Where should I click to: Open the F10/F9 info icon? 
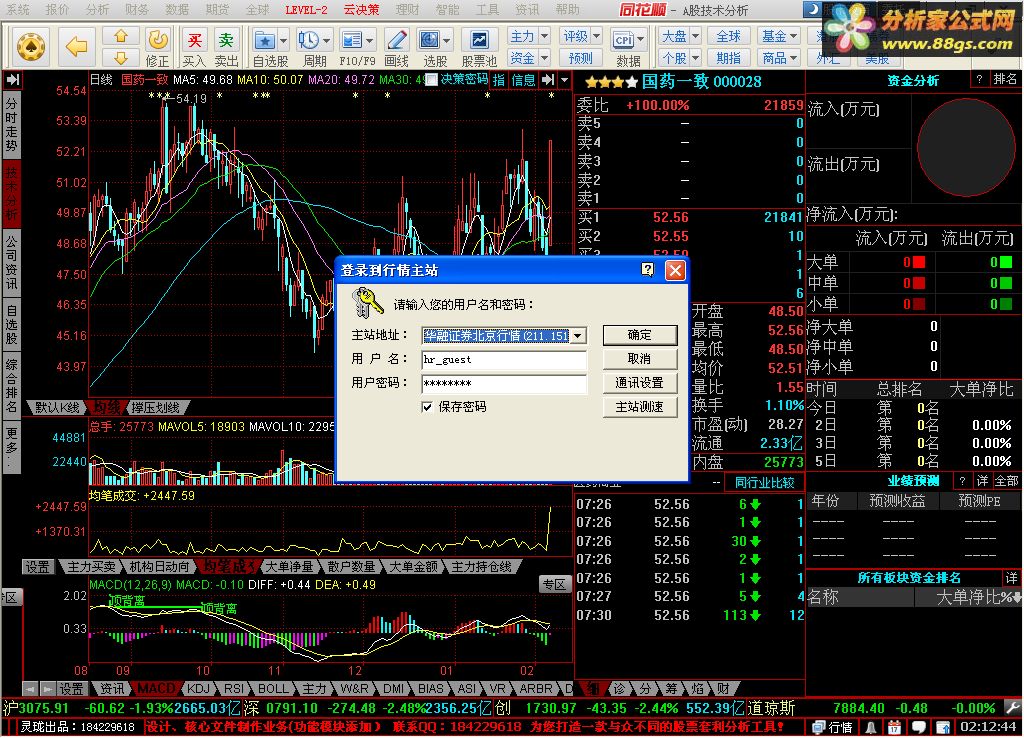click(351, 40)
